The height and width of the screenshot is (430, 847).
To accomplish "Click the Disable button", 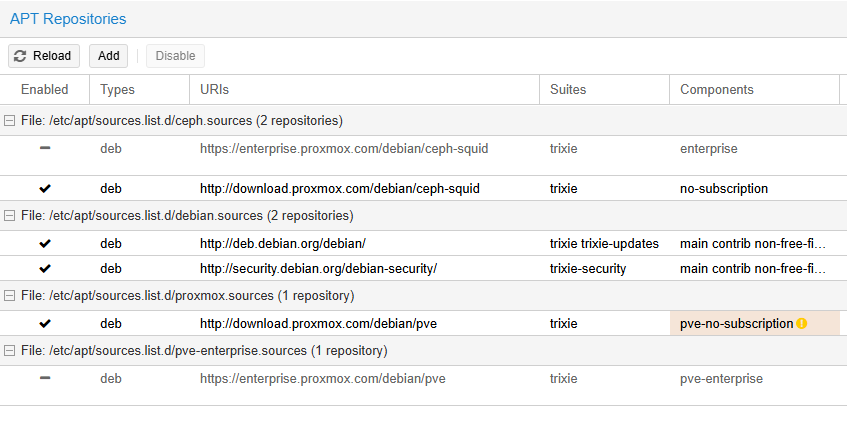I will coord(176,56).
